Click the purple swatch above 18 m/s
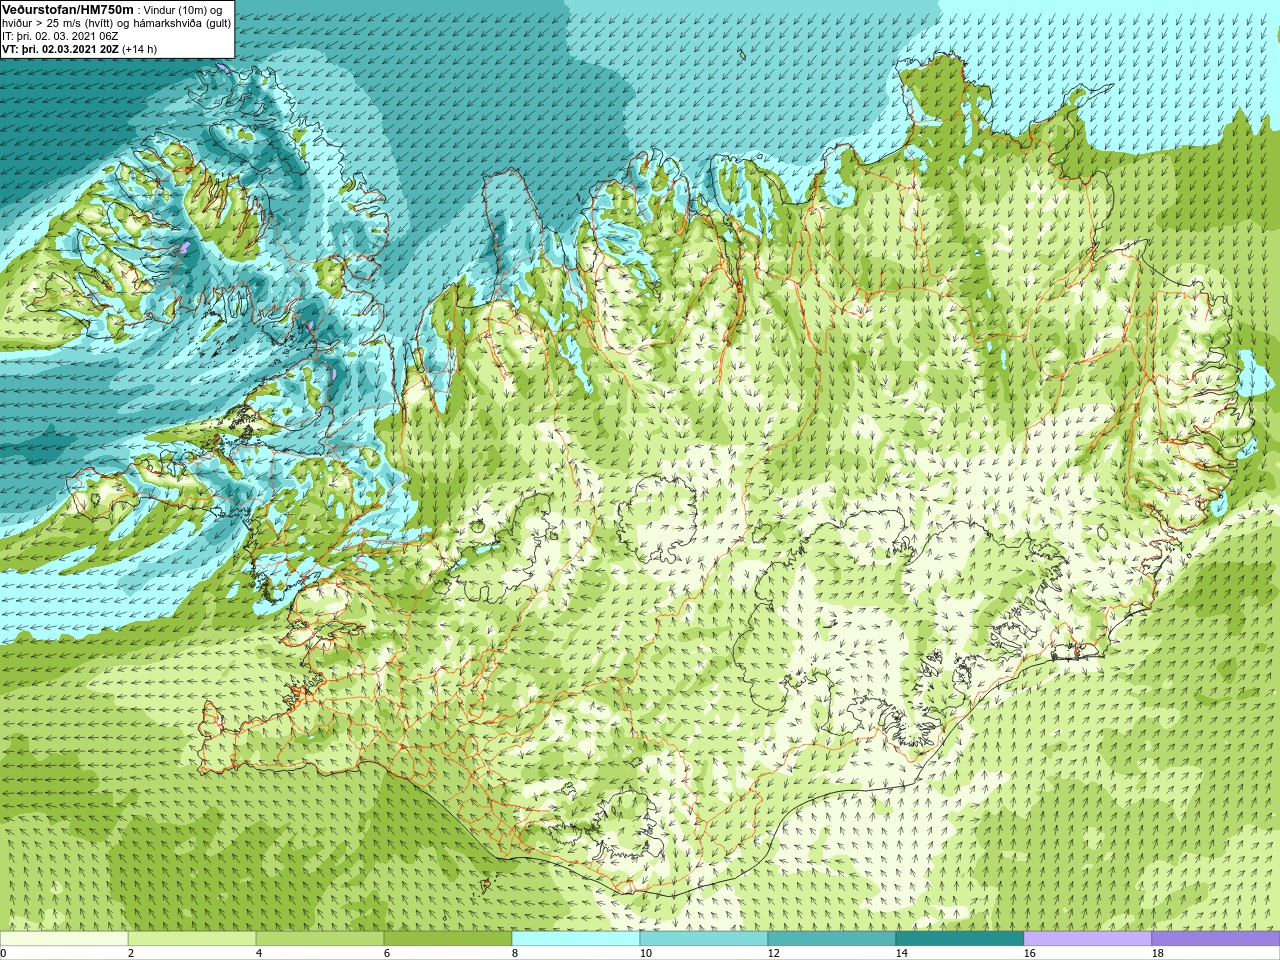Screen dimensions: 1280x960 coord(1216,939)
